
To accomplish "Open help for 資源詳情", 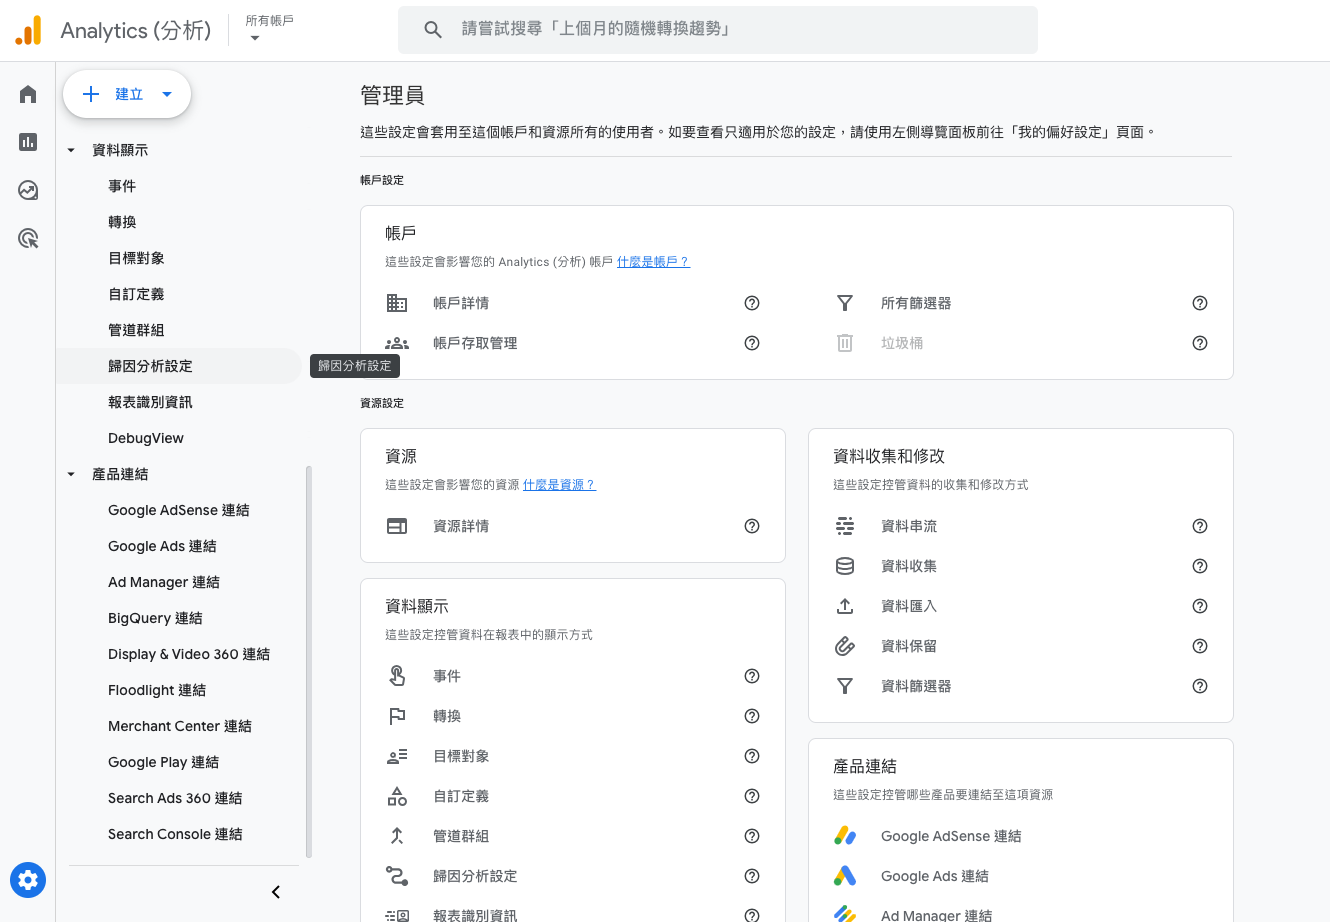I will (752, 526).
